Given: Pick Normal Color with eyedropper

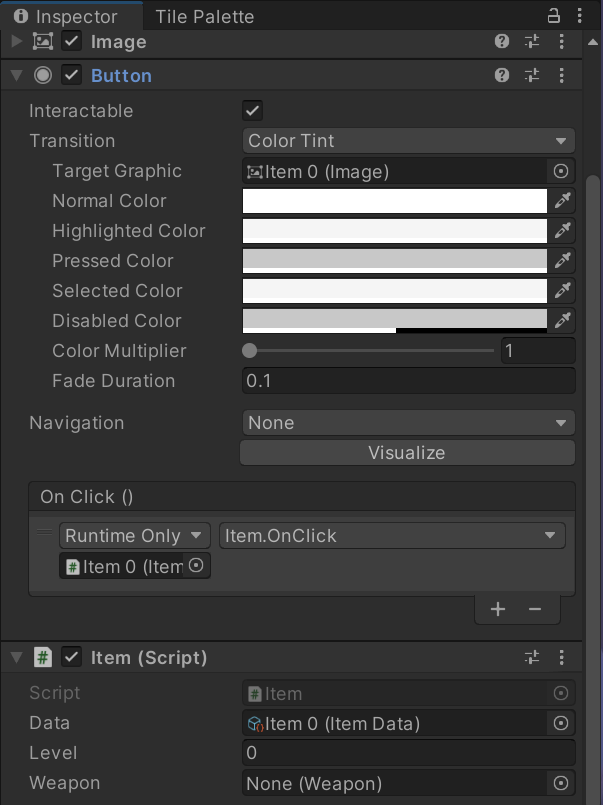Looking at the screenshot, I should 562,201.
